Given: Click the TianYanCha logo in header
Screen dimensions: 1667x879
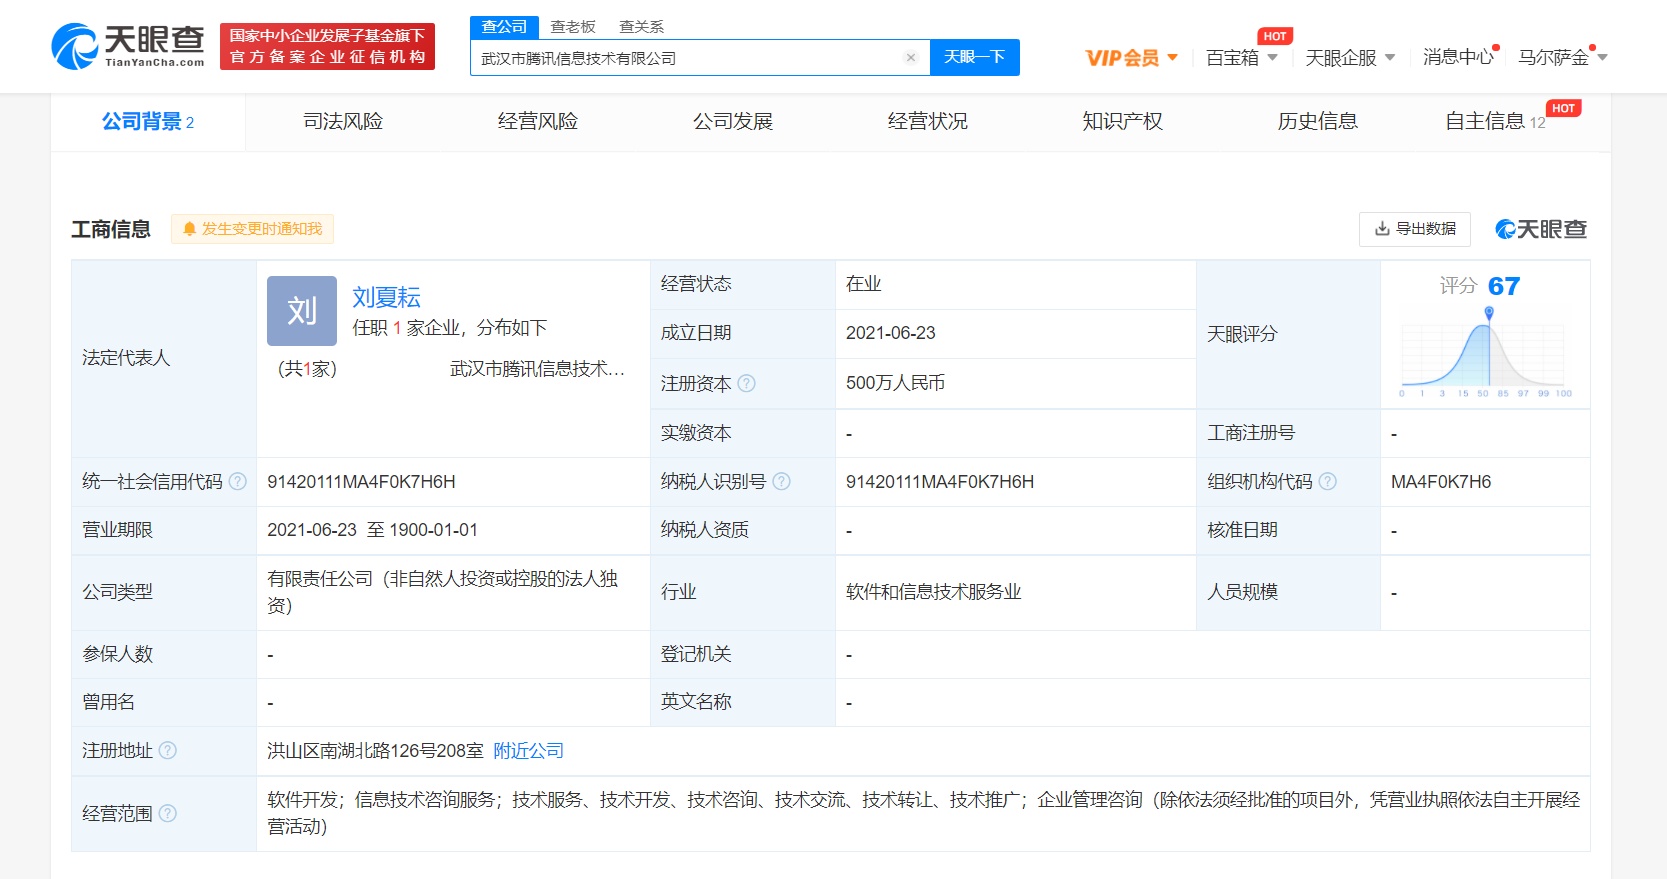Looking at the screenshot, I should tap(128, 46).
